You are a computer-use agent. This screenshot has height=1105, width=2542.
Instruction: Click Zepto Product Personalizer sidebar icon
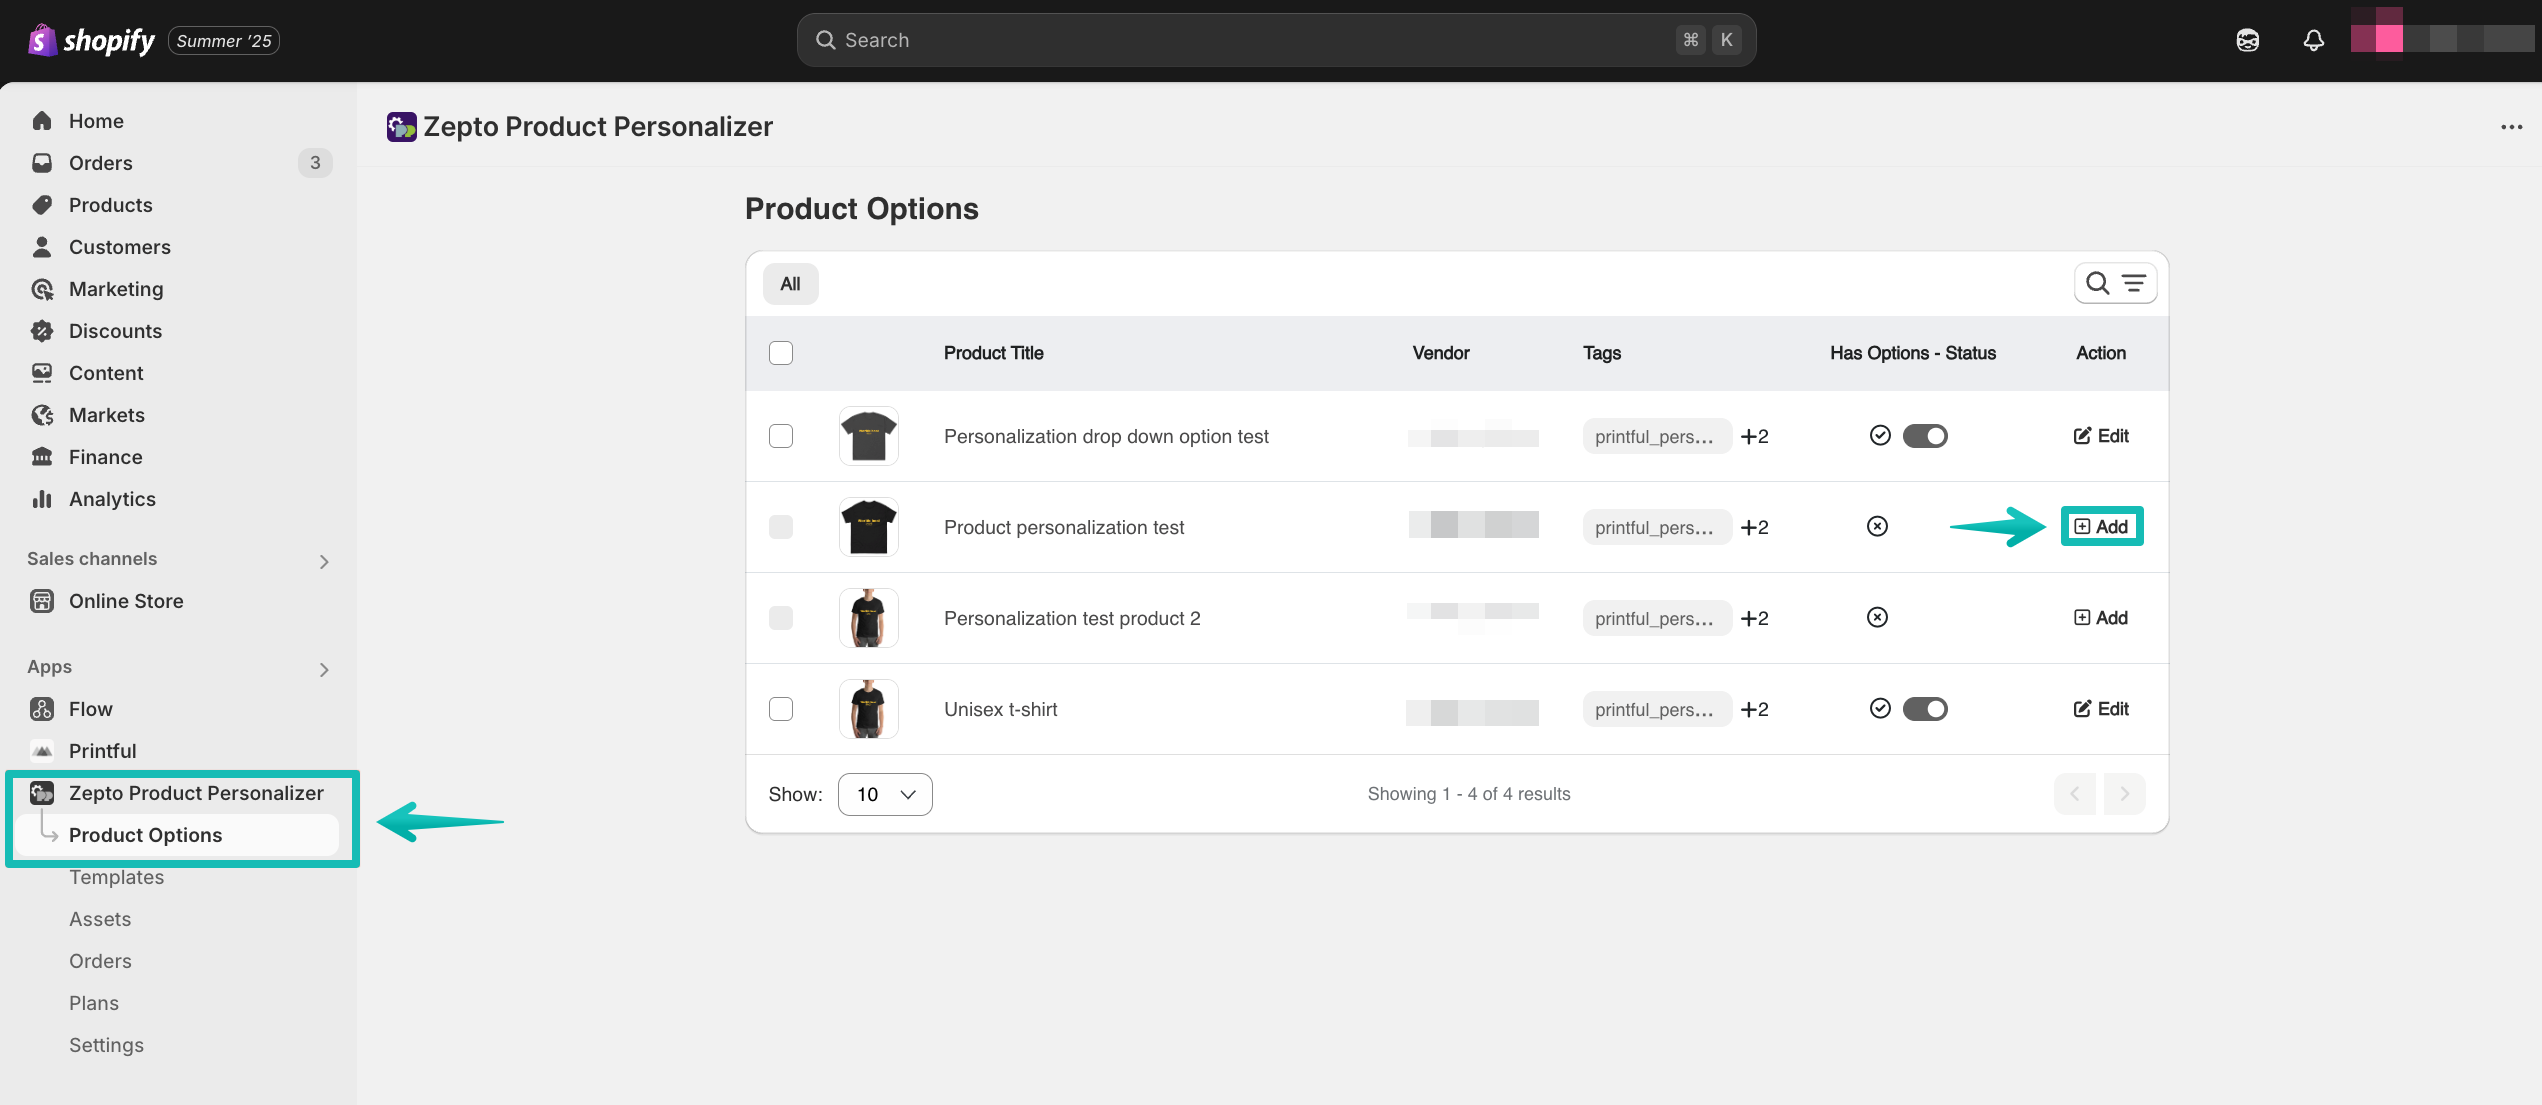42,793
